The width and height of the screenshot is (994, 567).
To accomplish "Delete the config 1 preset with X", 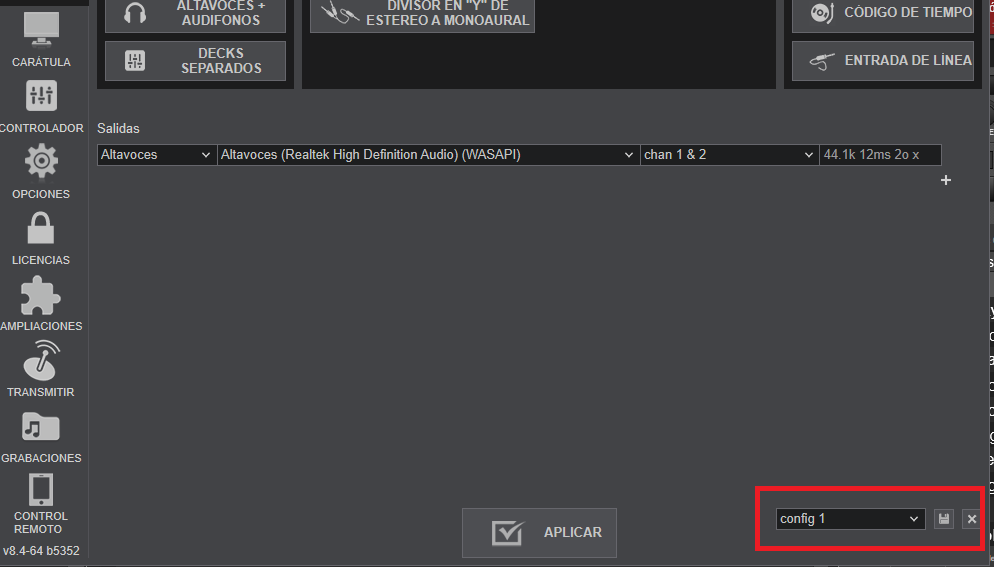I will tap(972, 519).
